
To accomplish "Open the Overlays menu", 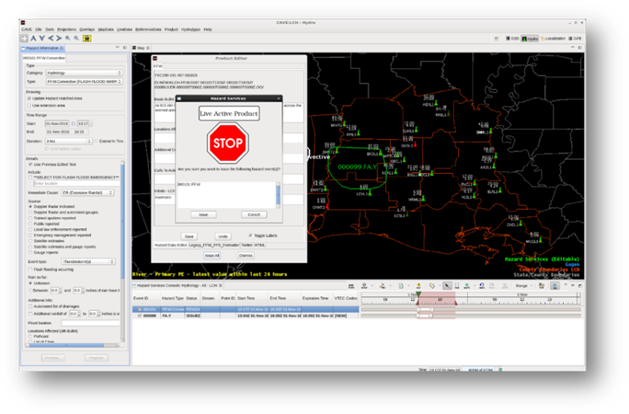I will [x=87, y=29].
